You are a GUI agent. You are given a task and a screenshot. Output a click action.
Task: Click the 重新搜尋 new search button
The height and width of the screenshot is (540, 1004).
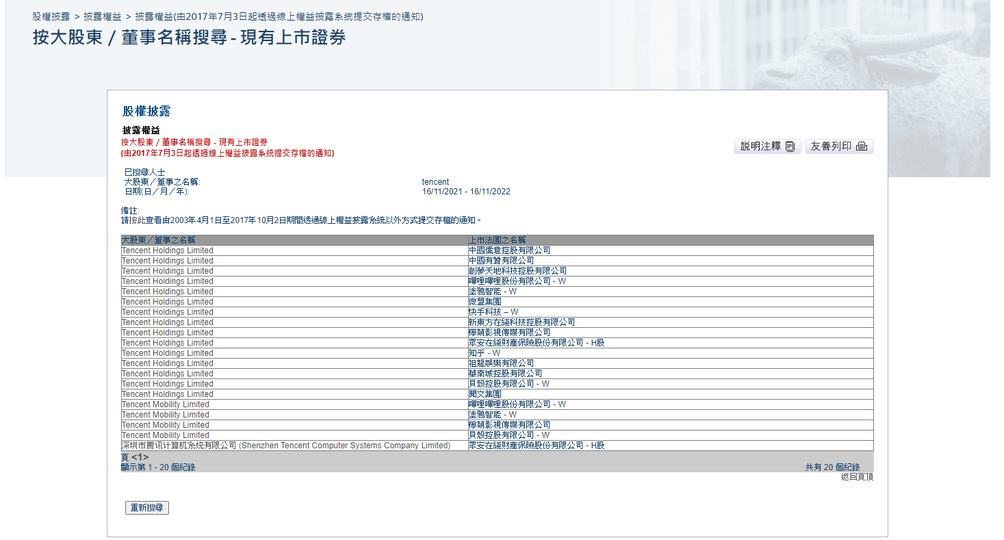147,507
